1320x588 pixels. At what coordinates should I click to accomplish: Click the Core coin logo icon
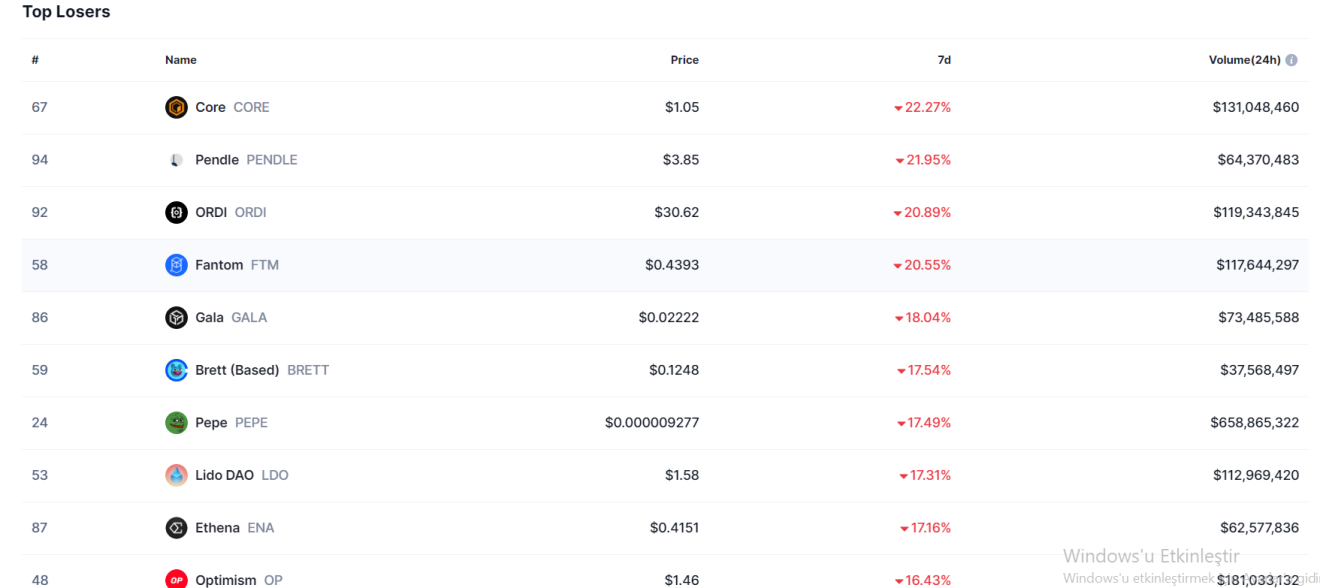[x=176, y=108]
